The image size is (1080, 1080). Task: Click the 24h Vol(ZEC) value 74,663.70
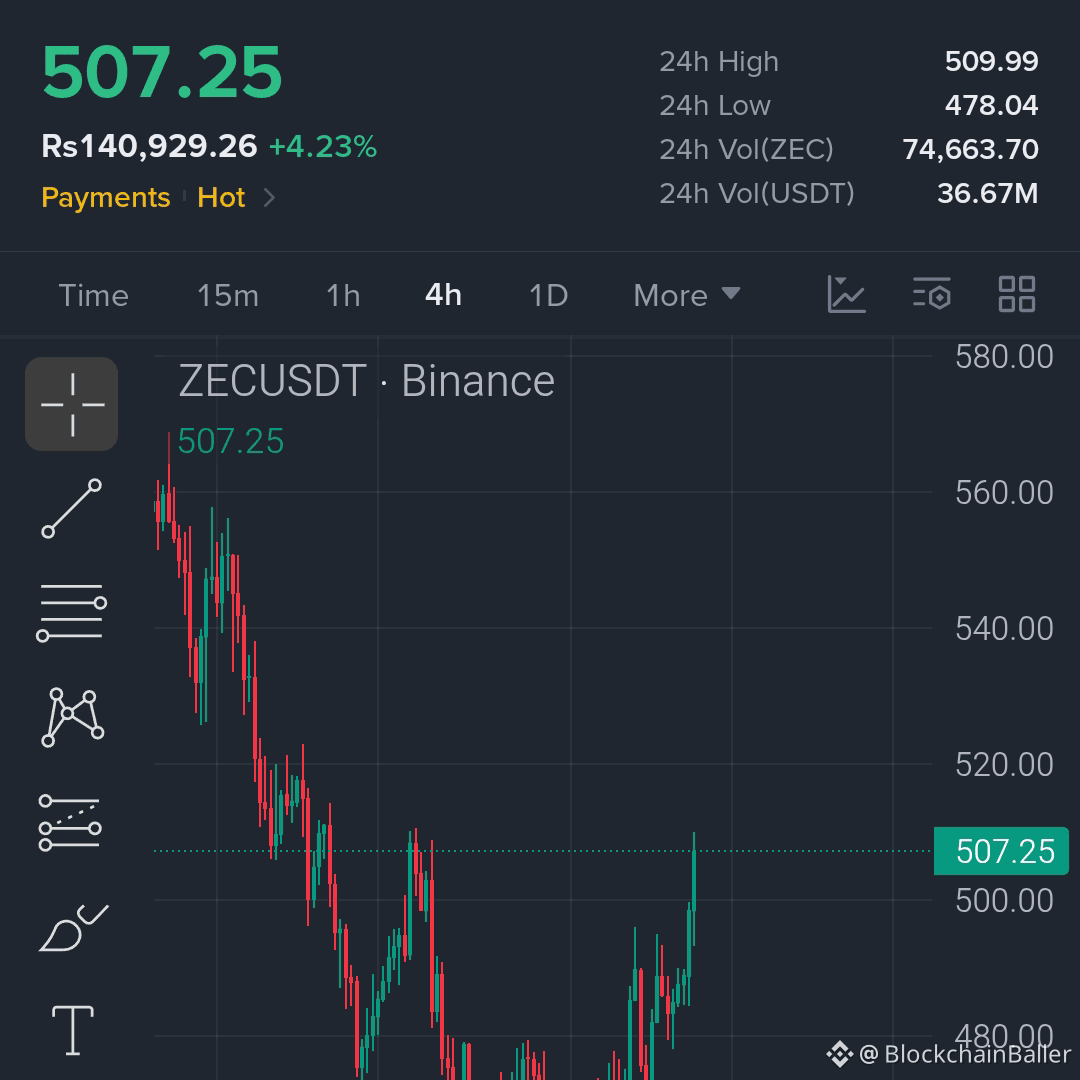970,149
